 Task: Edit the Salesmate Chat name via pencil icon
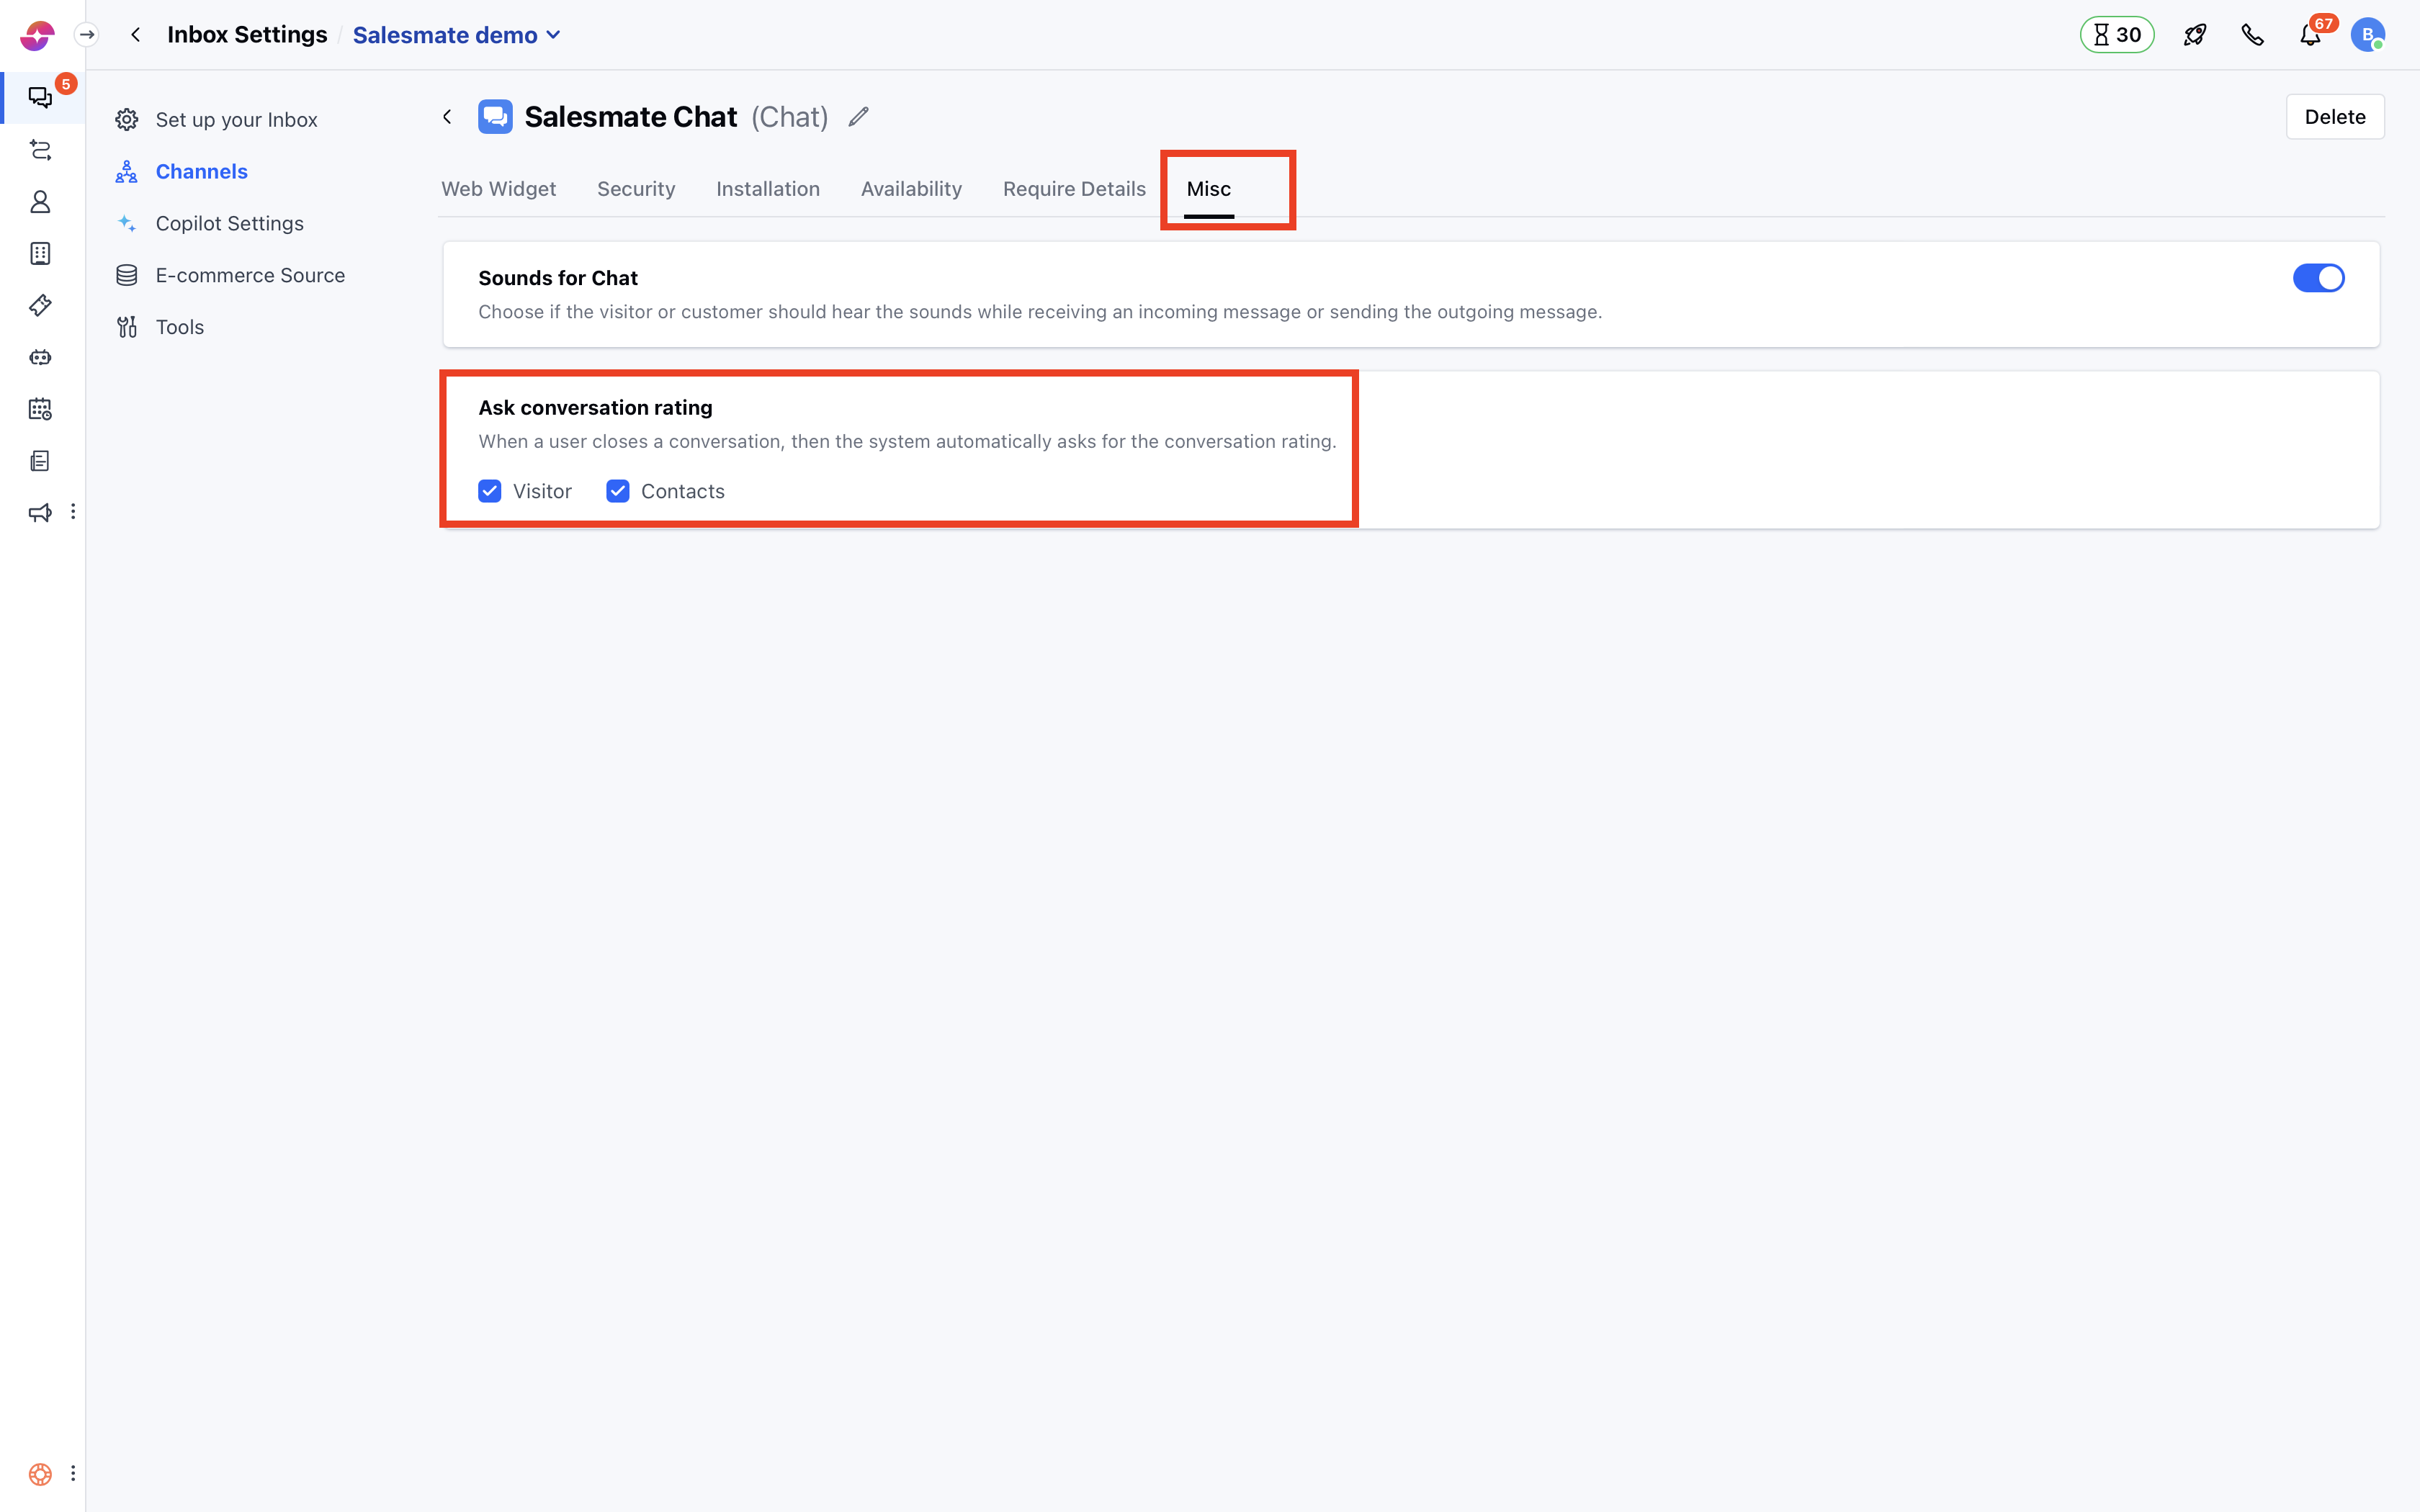click(857, 116)
